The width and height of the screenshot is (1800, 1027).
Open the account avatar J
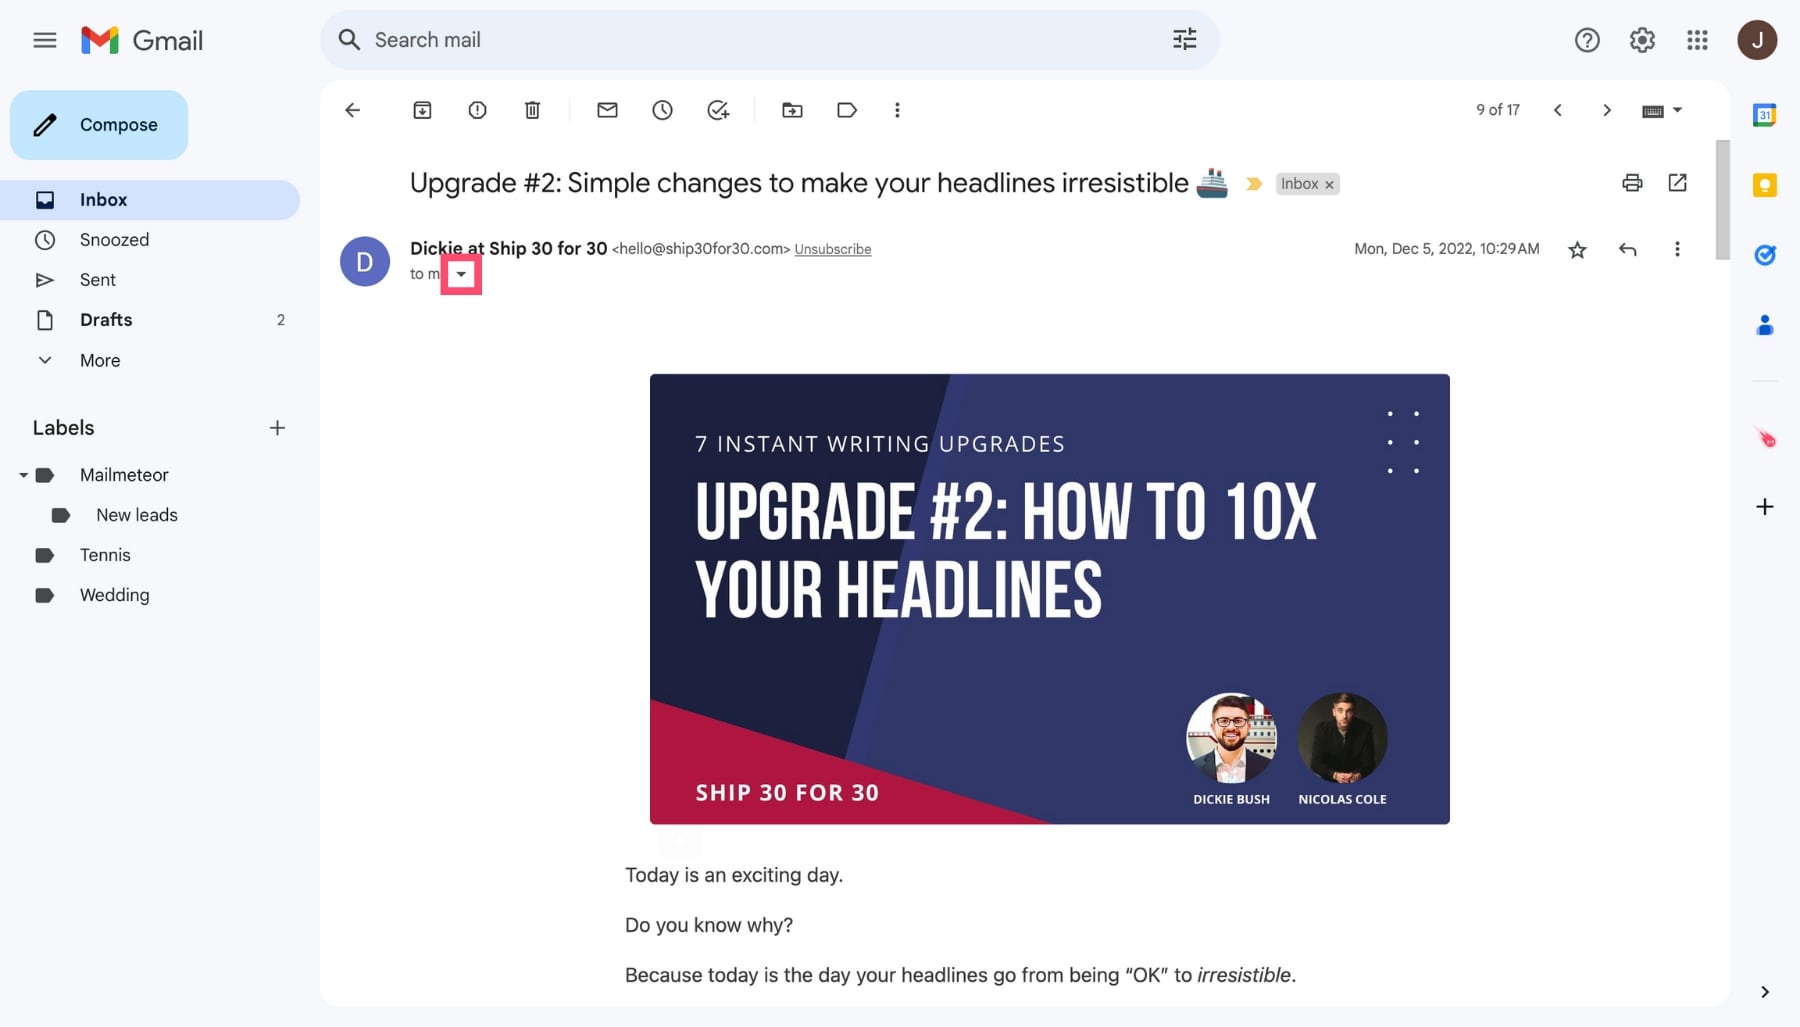pos(1757,40)
